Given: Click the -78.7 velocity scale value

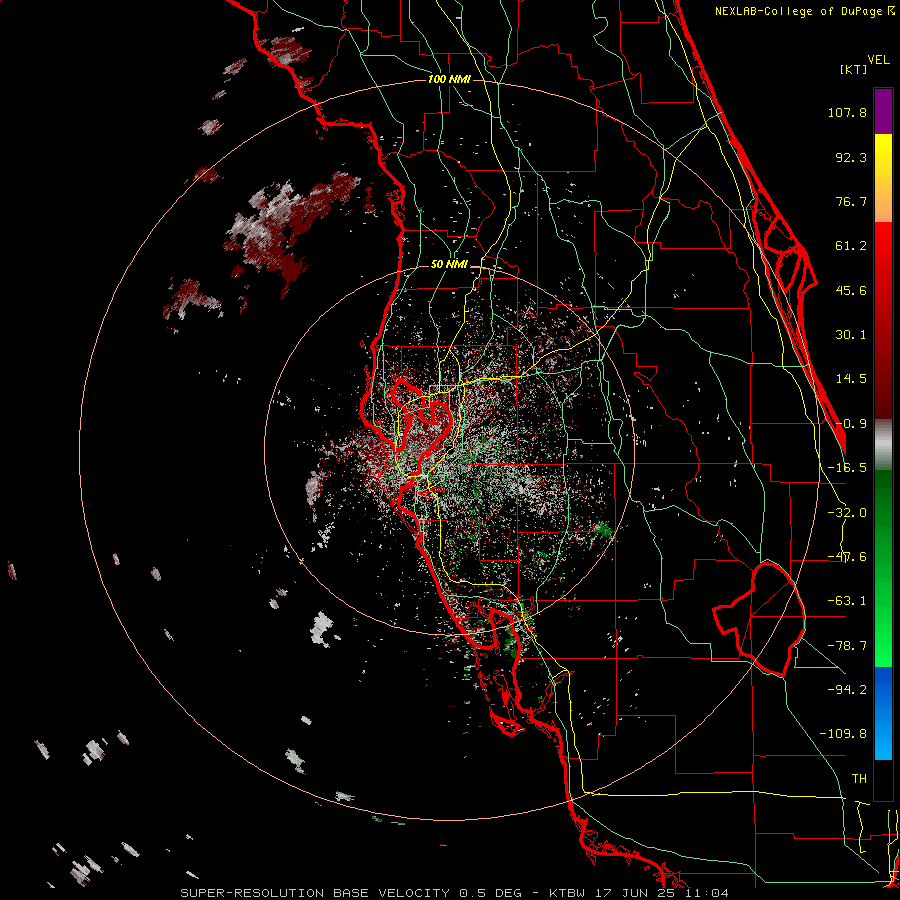Looking at the screenshot, I should (x=847, y=646).
